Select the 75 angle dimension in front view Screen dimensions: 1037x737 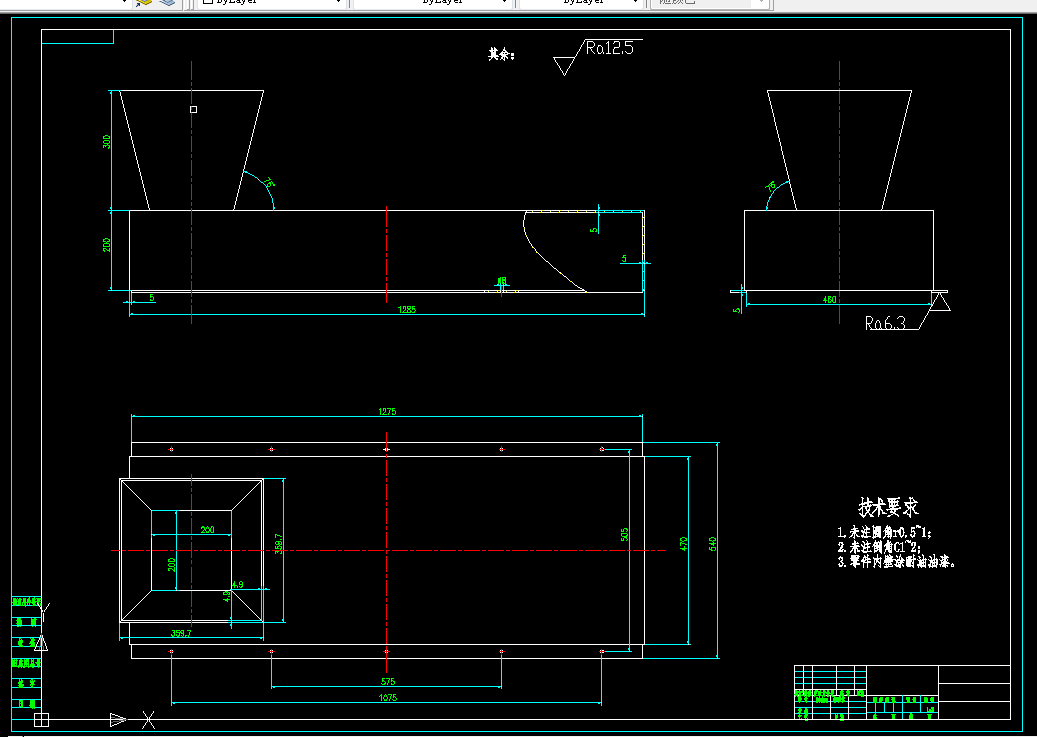[x=269, y=183]
